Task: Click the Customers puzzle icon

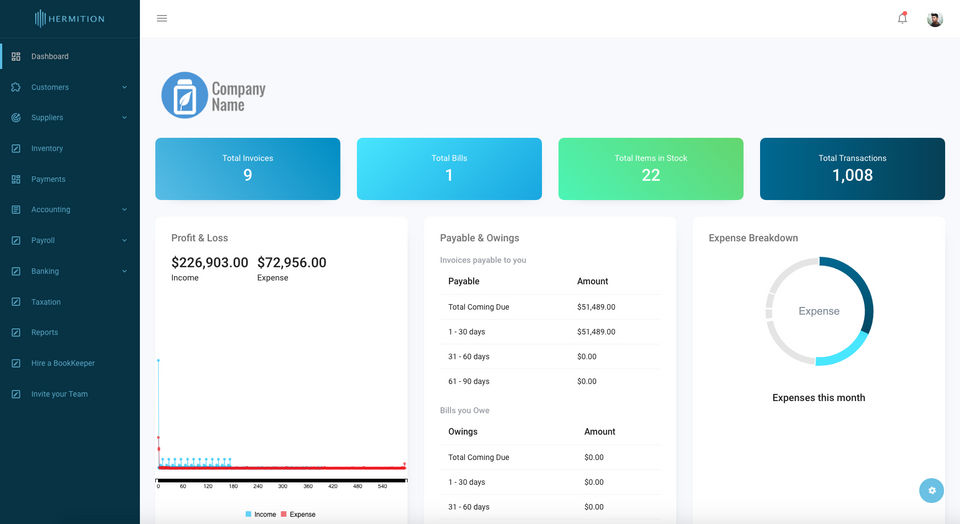Action: (16, 87)
